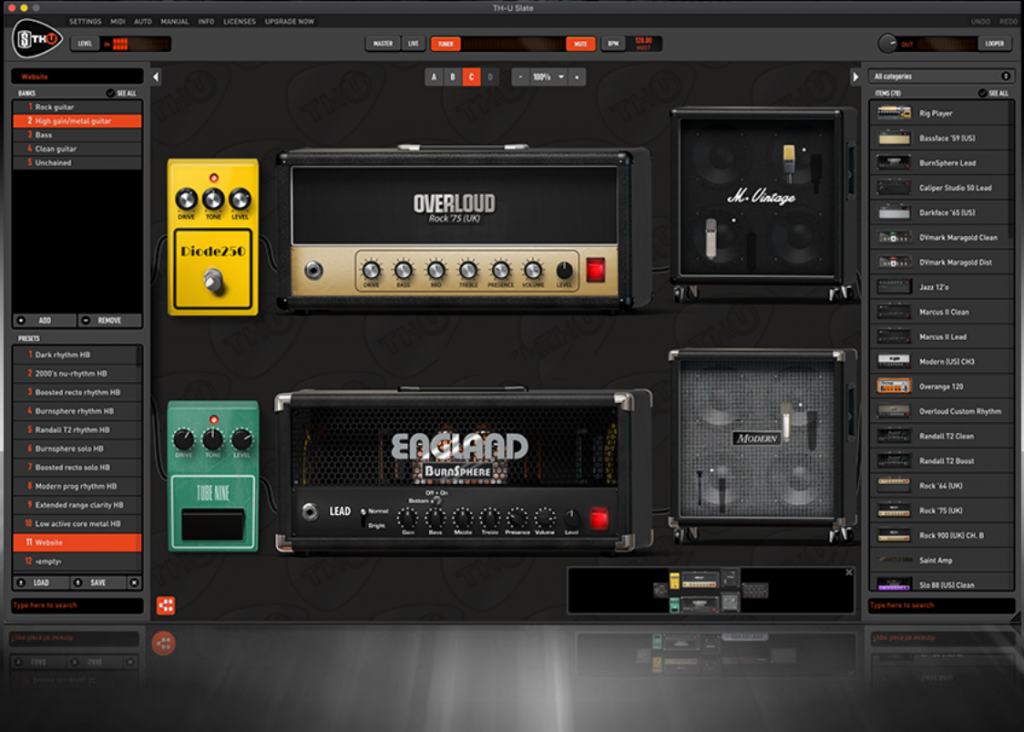The width and height of the screenshot is (1024, 732).
Task: Click the rig overview minimap thumbnail
Action: click(711, 591)
